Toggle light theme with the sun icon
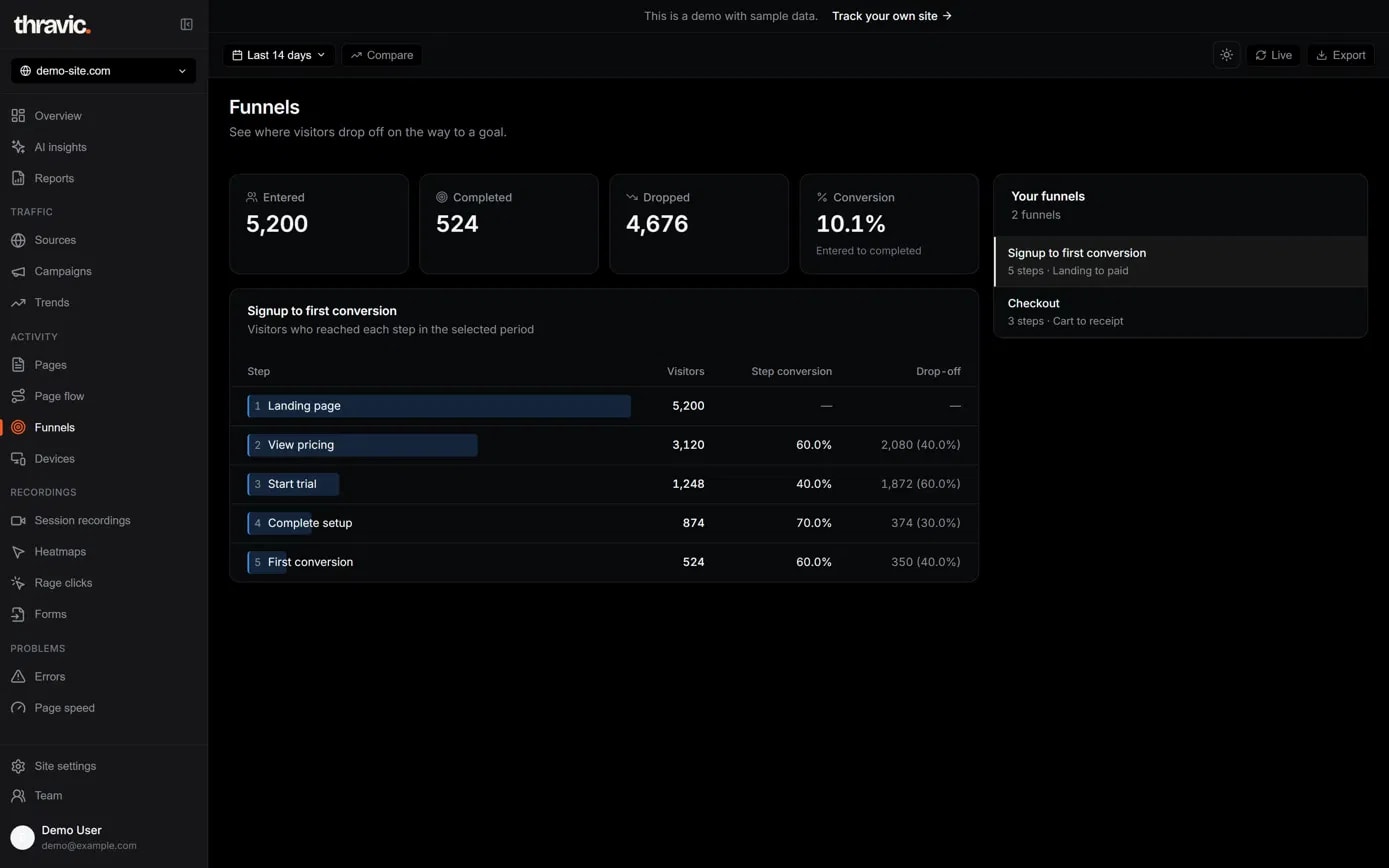 [x=1226, y=55]
